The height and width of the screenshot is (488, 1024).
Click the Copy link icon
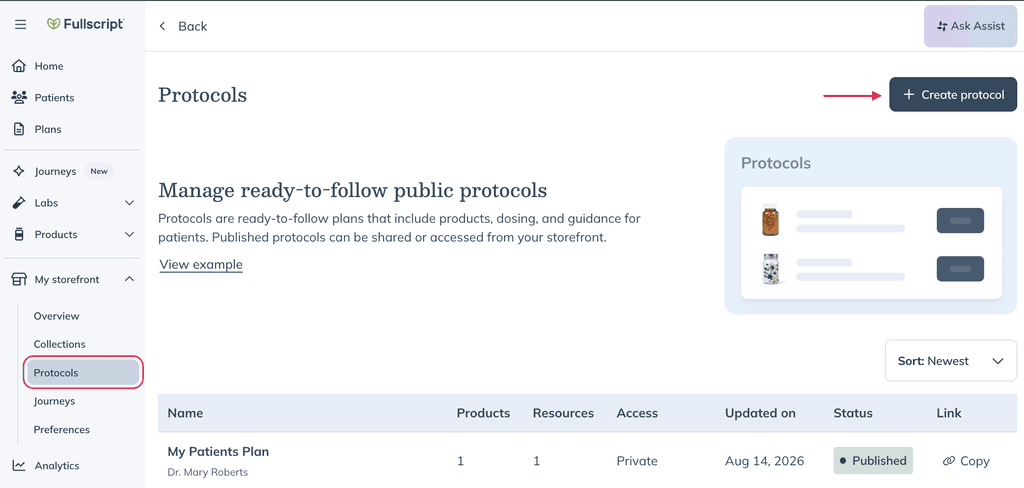click(949, 461)
